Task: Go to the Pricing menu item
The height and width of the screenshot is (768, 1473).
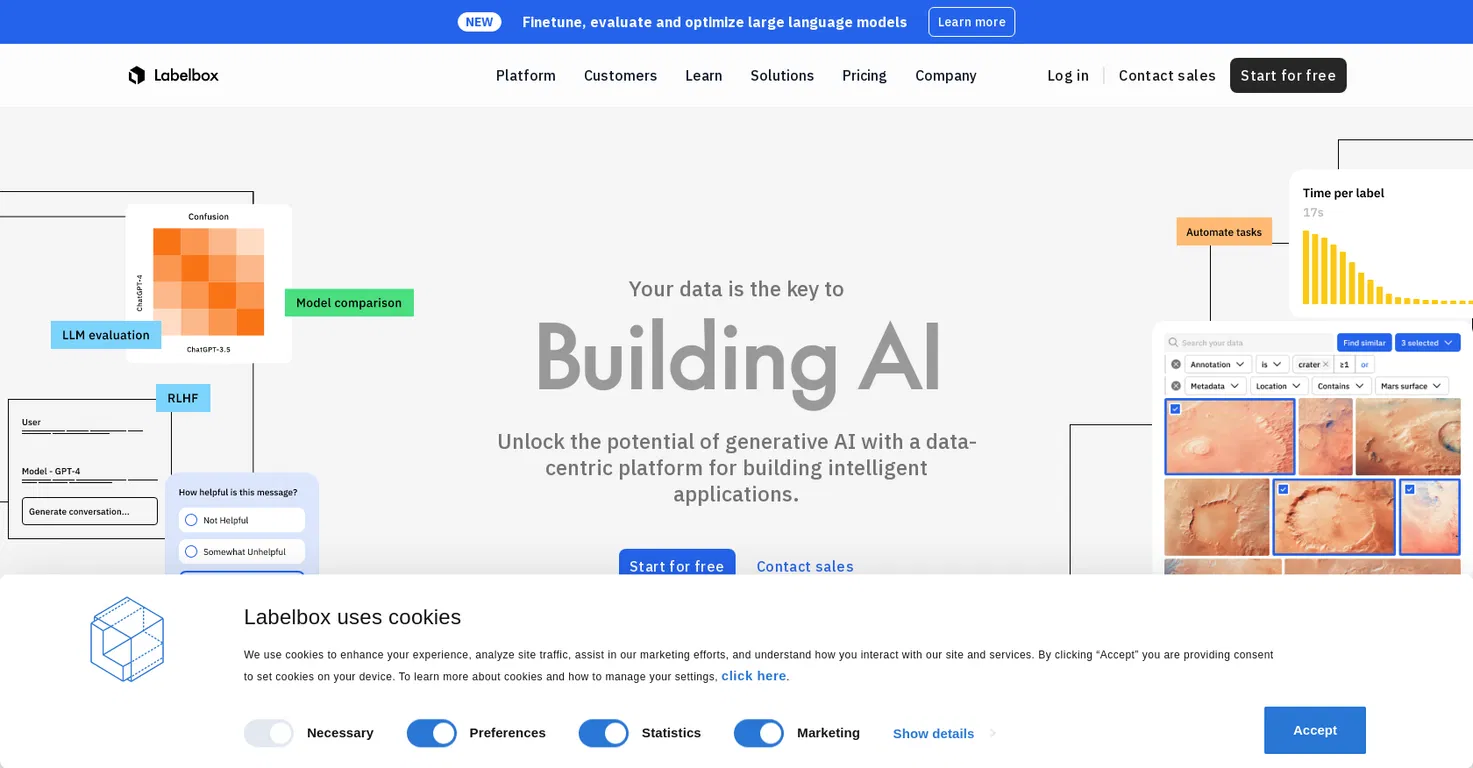Action: tap(864, 75)
